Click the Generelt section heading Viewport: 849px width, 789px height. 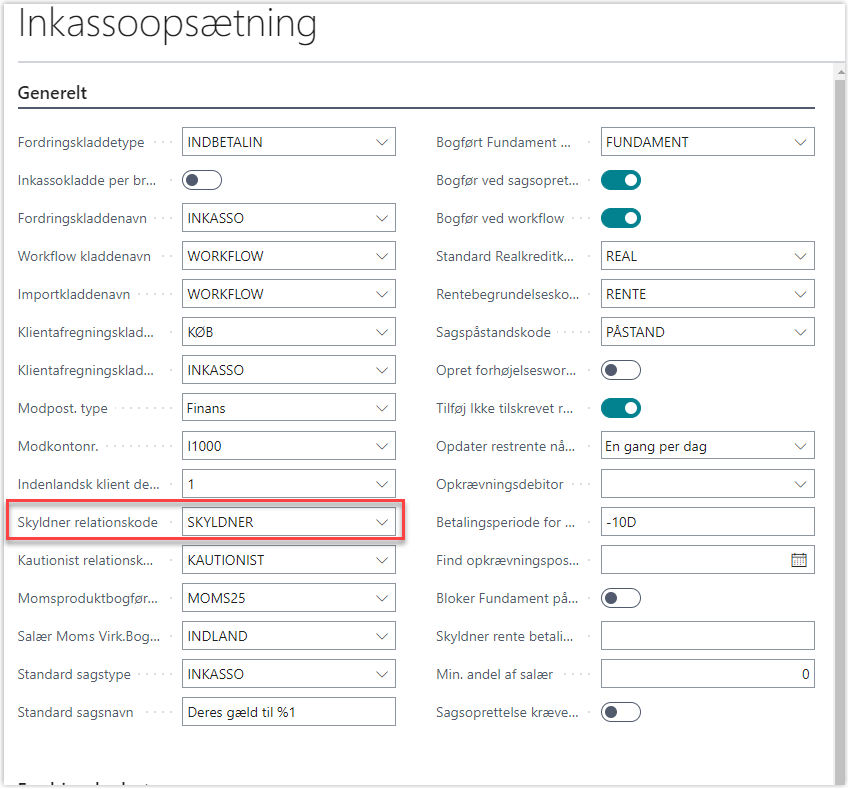[x=52, y=93]
